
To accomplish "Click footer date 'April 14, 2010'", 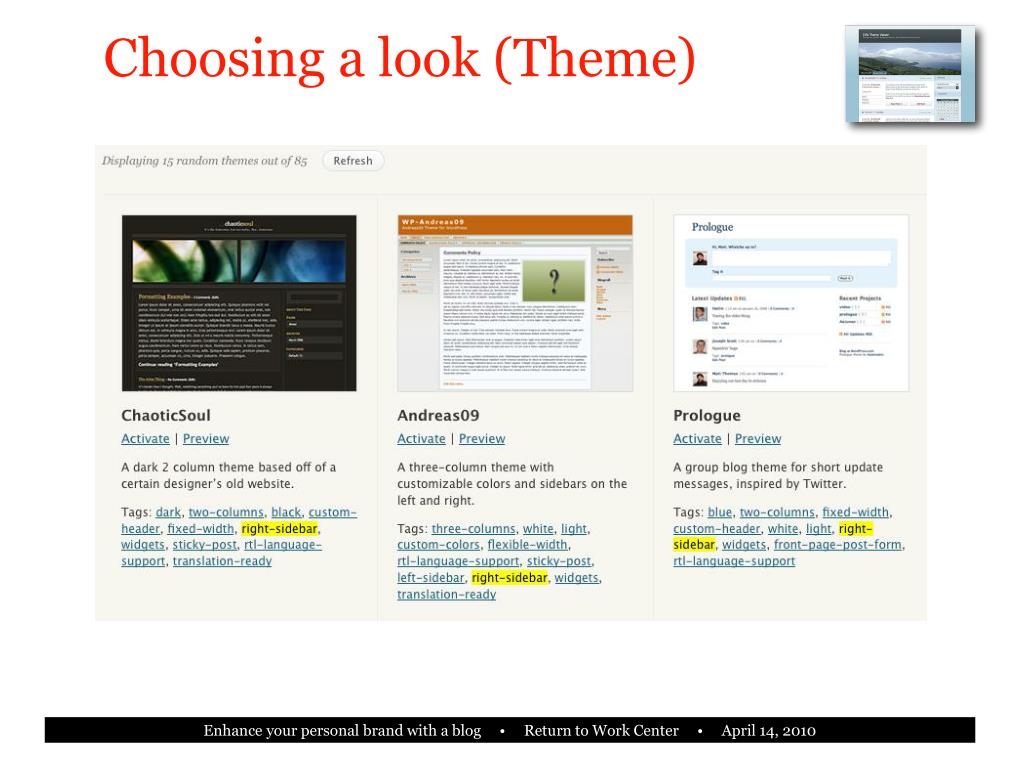I will 768,730.
